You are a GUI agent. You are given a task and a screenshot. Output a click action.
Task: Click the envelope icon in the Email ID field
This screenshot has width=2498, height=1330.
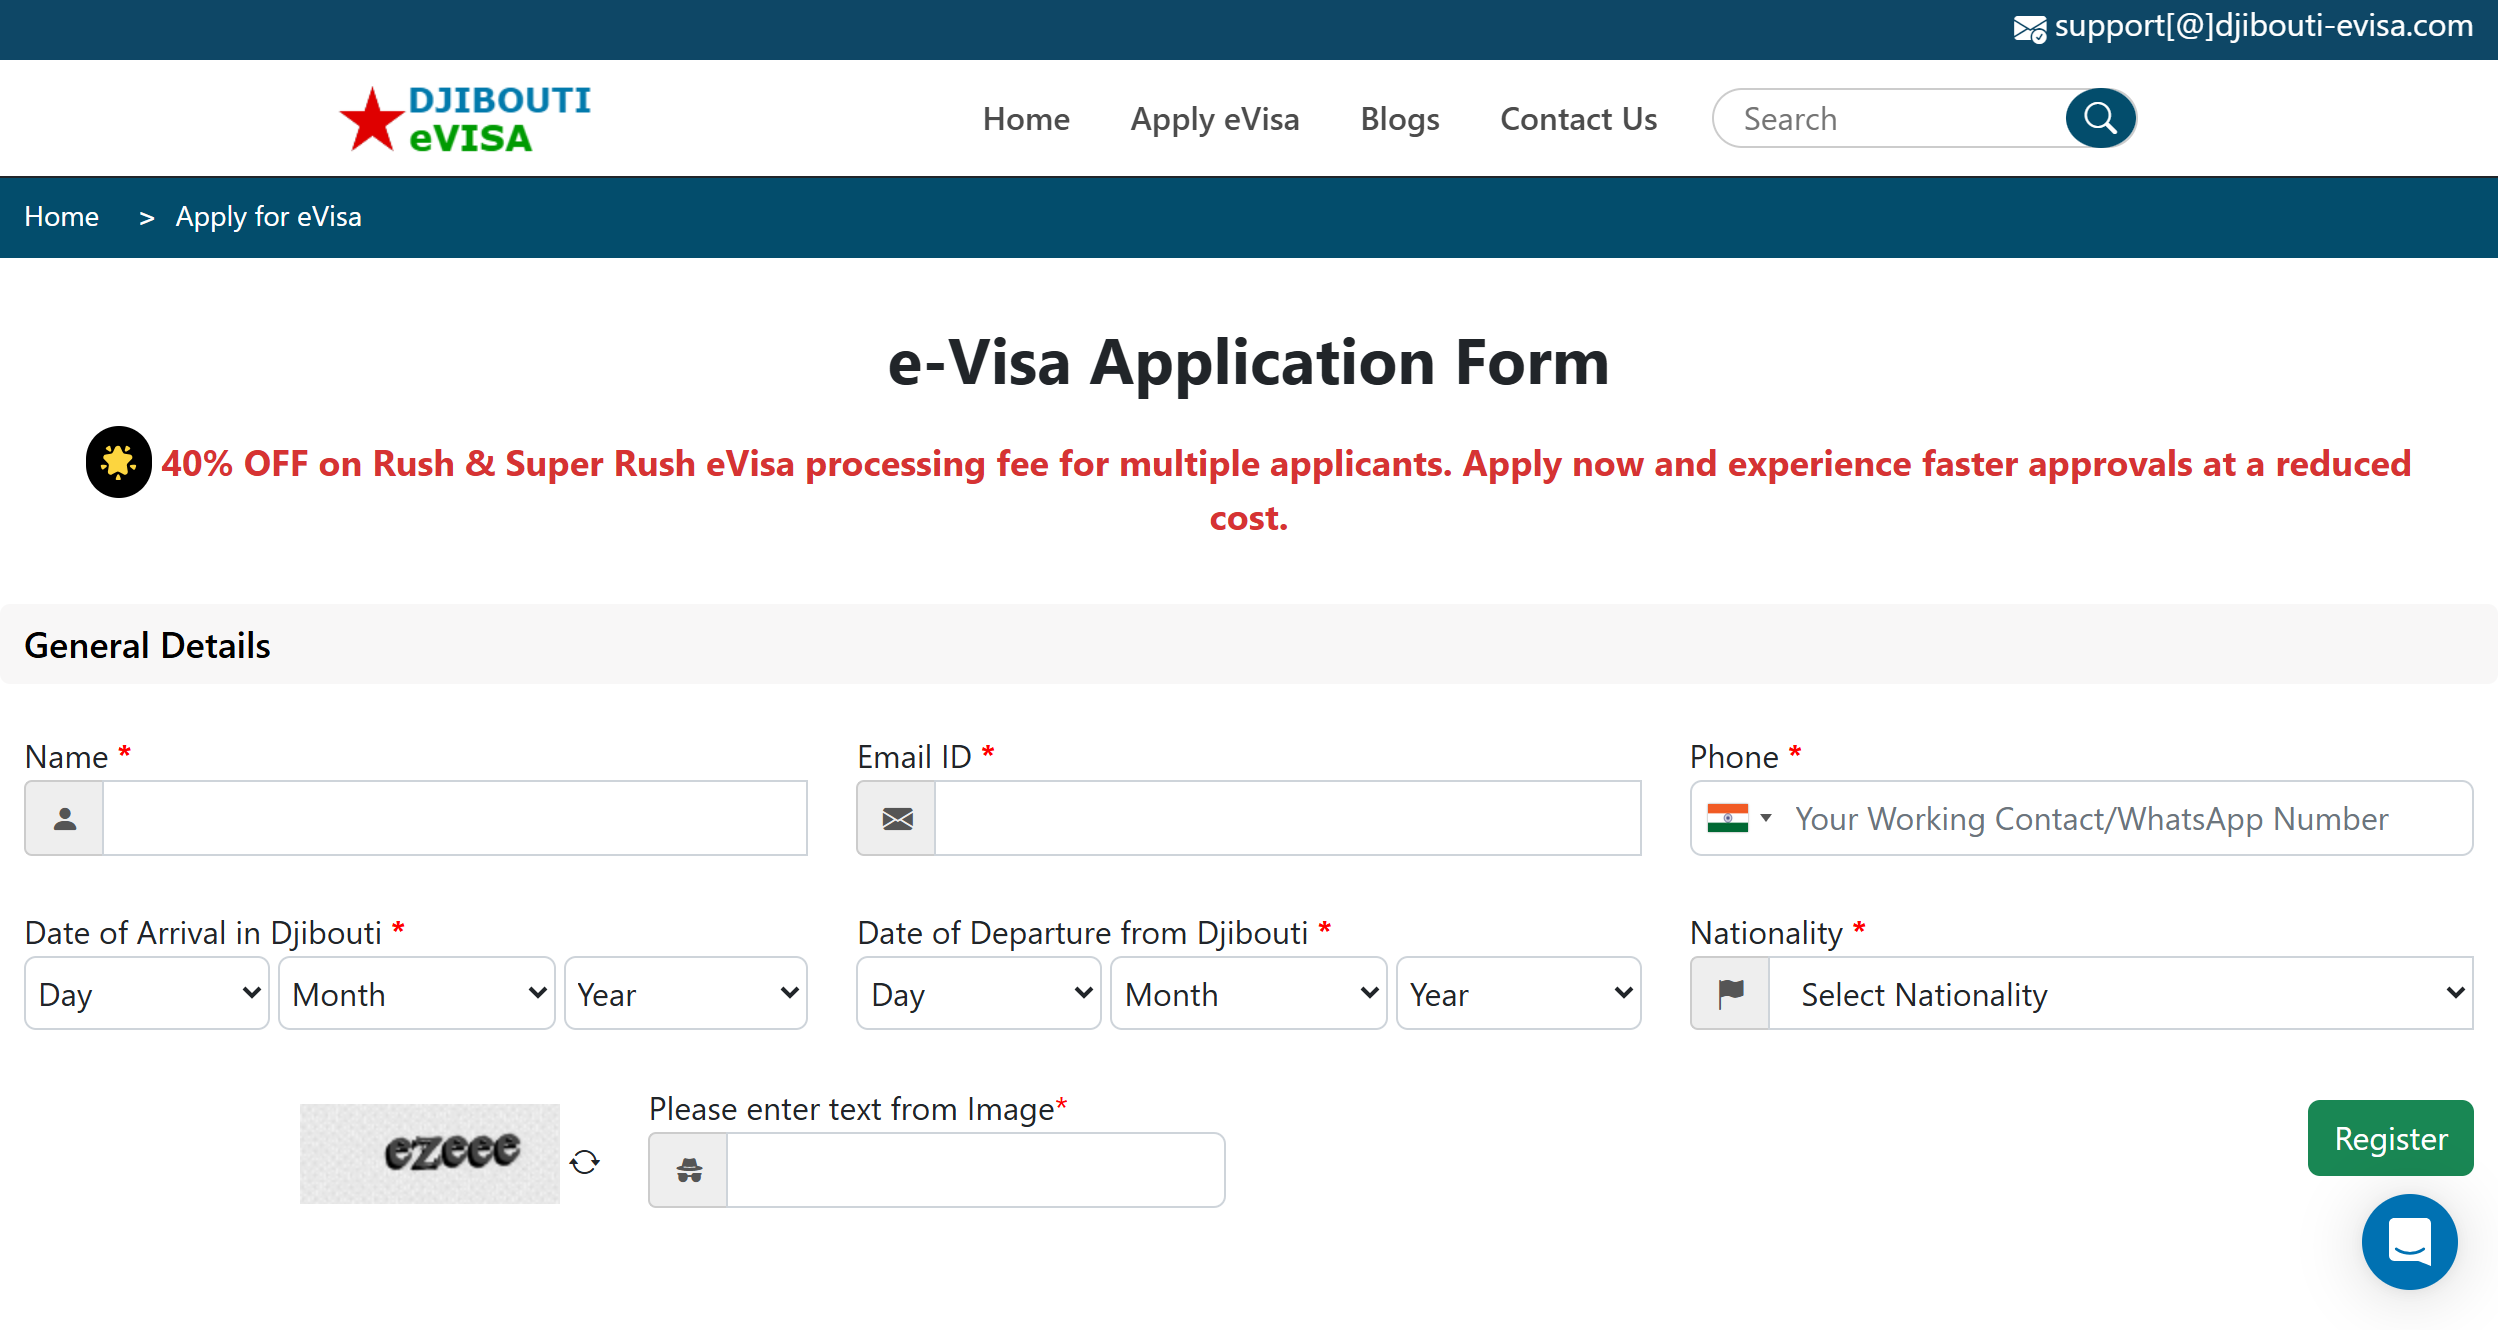[895, 818]
